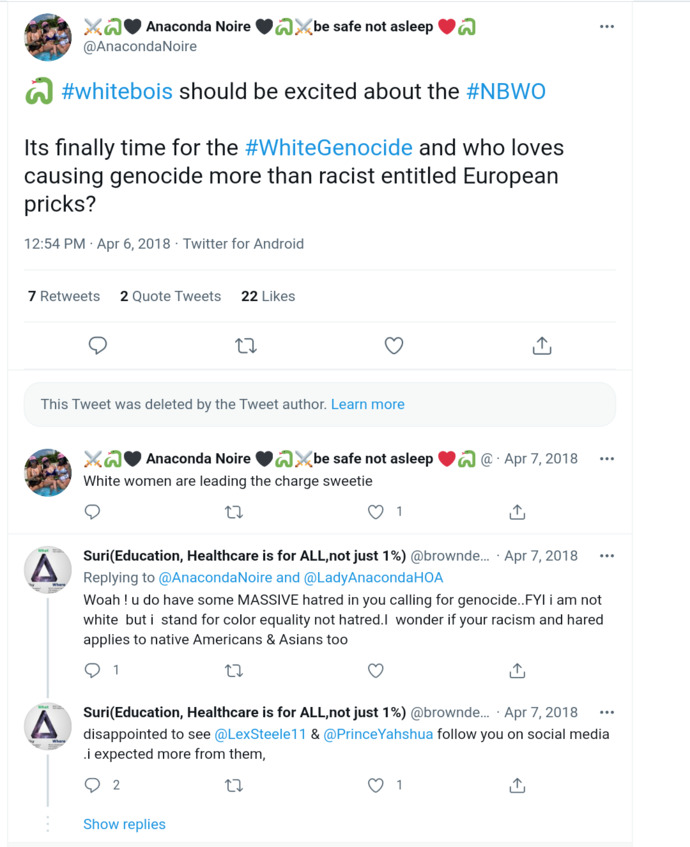The height and width of the screenshot is (847, 690).
Task: Like the main tweet
Action: [394, 346]
